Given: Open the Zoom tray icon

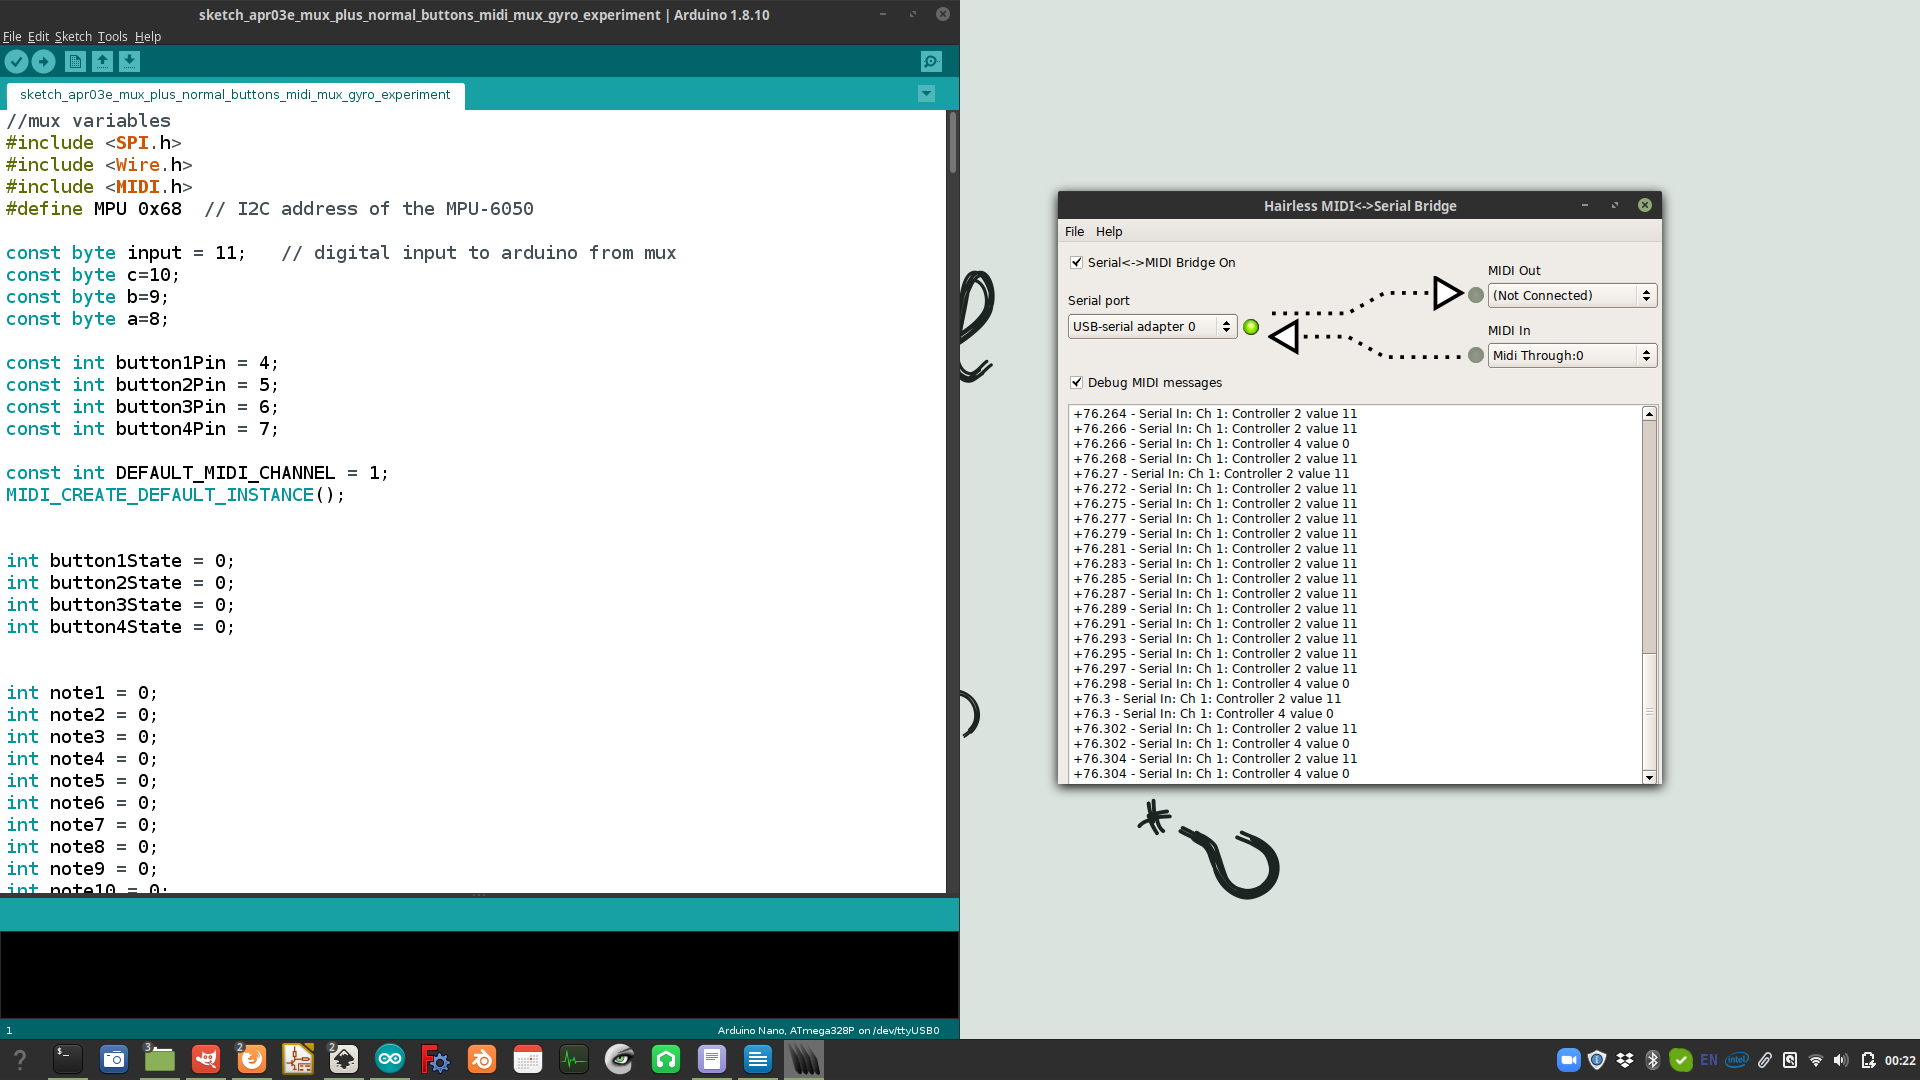Looking at the screenshot, I should 1568,1060.
